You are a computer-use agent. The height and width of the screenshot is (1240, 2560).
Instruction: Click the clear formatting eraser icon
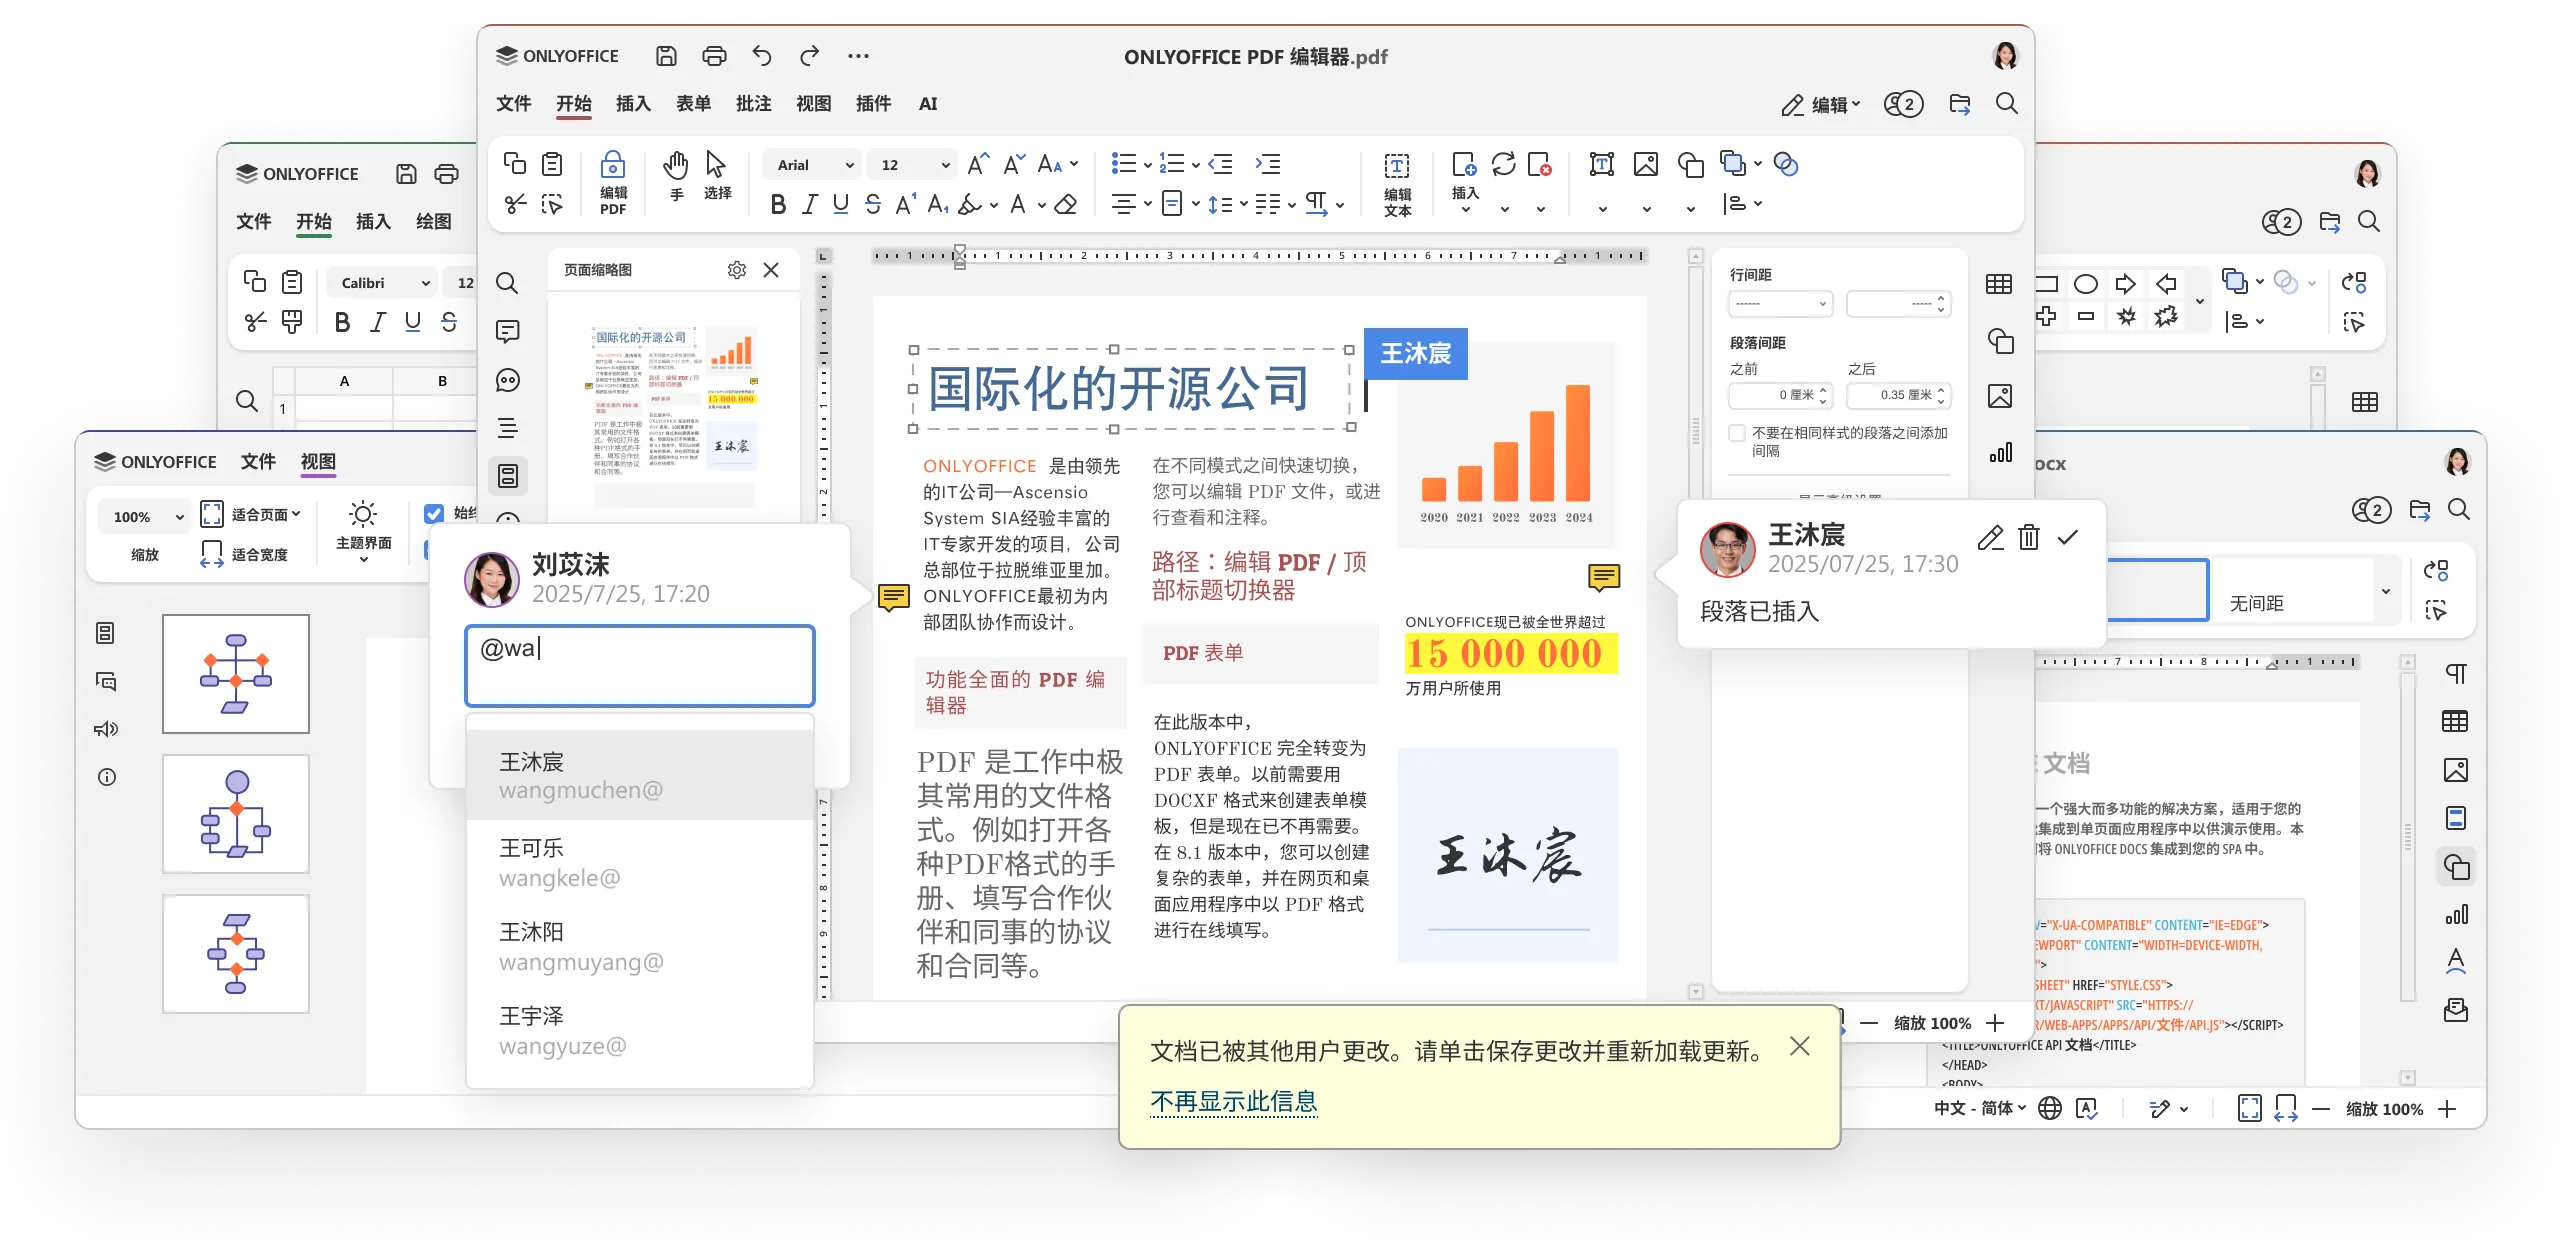[x=1066, y=205]
